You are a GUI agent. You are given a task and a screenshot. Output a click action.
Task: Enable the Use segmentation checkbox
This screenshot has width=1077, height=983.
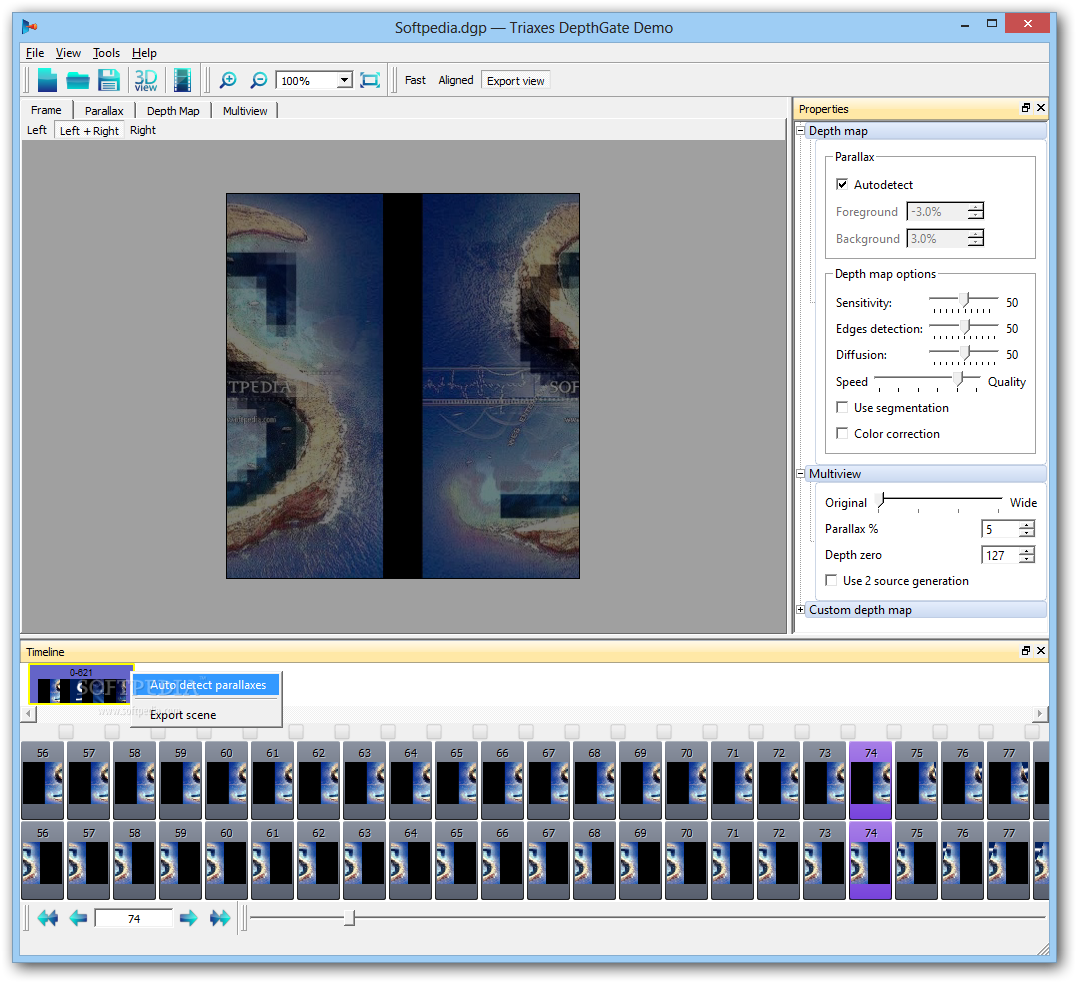point(842,407)
